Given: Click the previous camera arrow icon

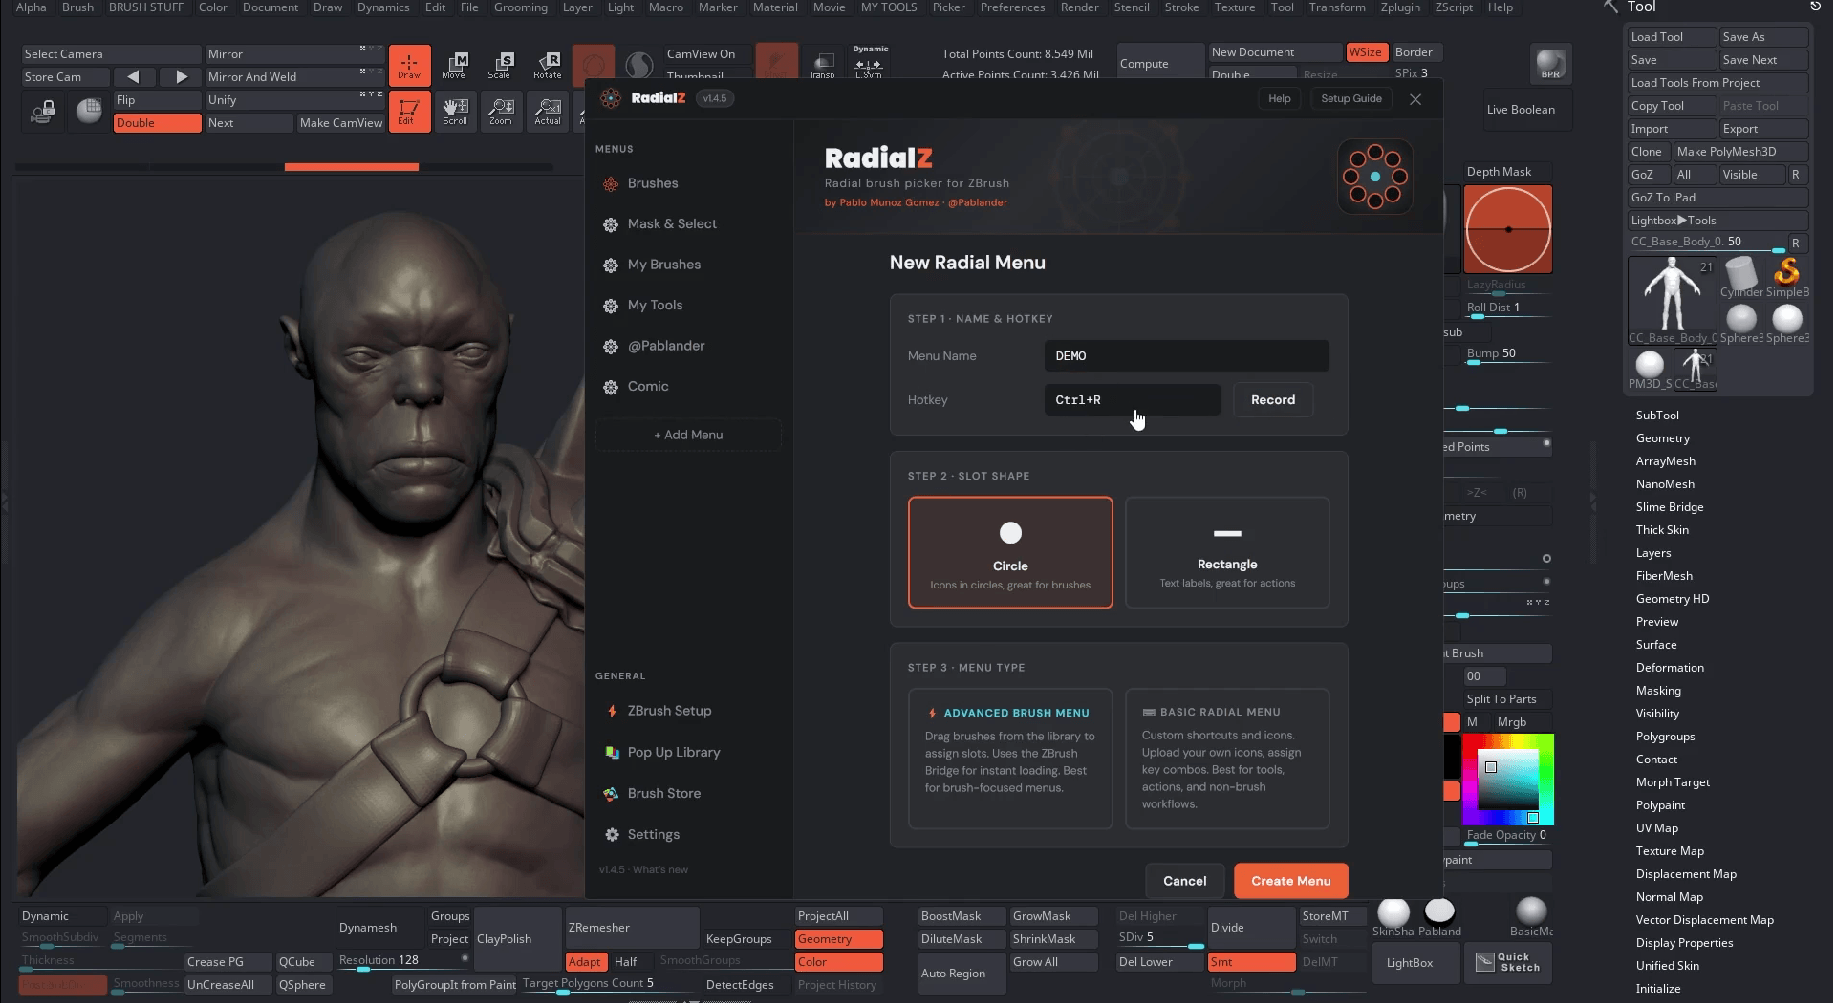Looking at the screenshot, I should (x=134, y=77).
